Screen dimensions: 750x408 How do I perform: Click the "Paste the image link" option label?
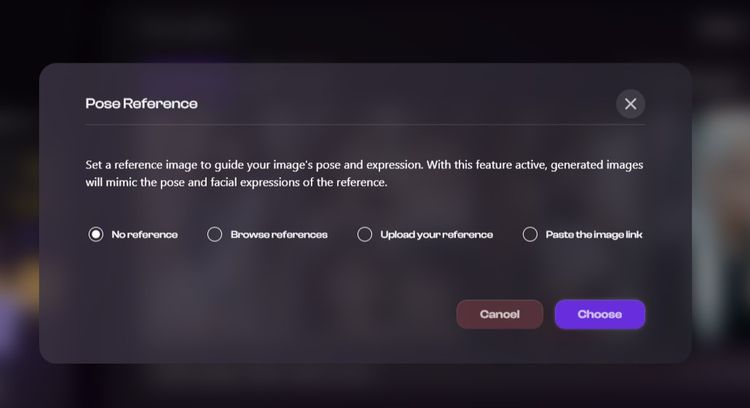coord(594,234)
